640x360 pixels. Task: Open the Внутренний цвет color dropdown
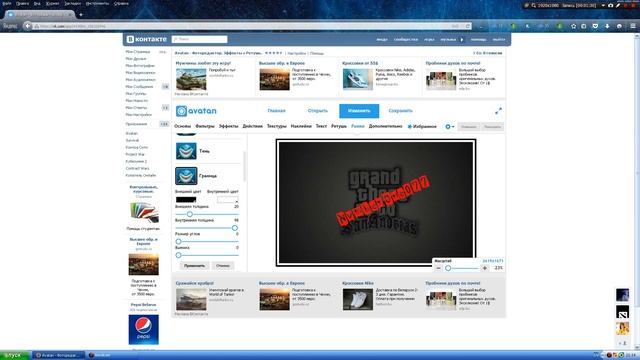click(227, 200)
